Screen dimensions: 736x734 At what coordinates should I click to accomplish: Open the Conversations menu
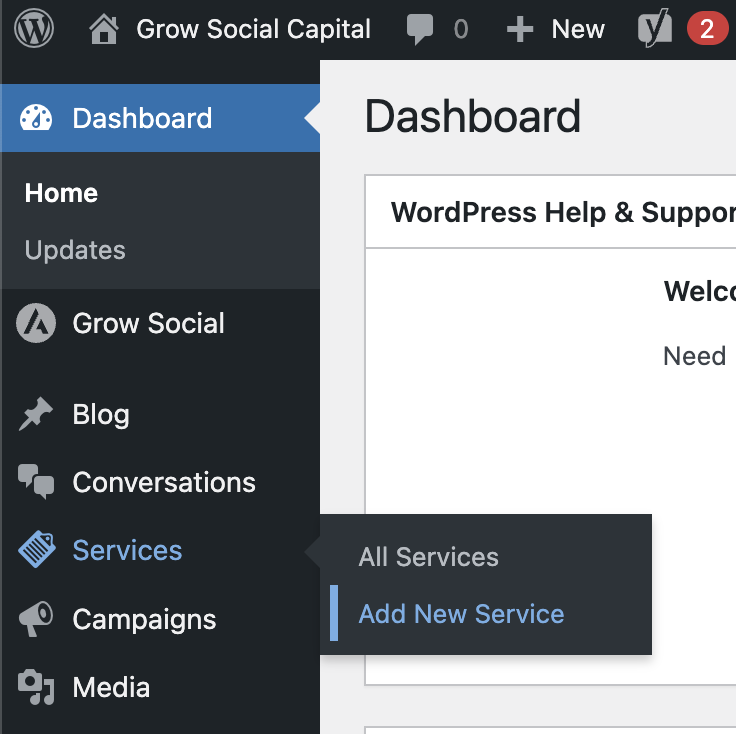[164, 482]
